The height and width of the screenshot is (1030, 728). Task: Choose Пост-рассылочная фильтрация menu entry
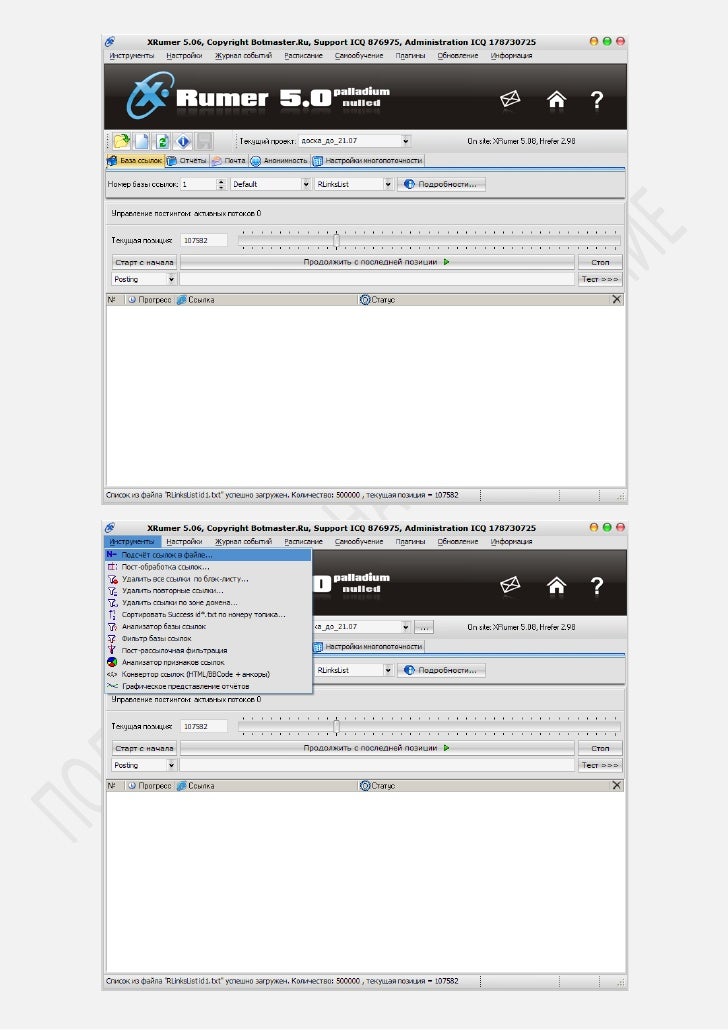click(208, 650)
